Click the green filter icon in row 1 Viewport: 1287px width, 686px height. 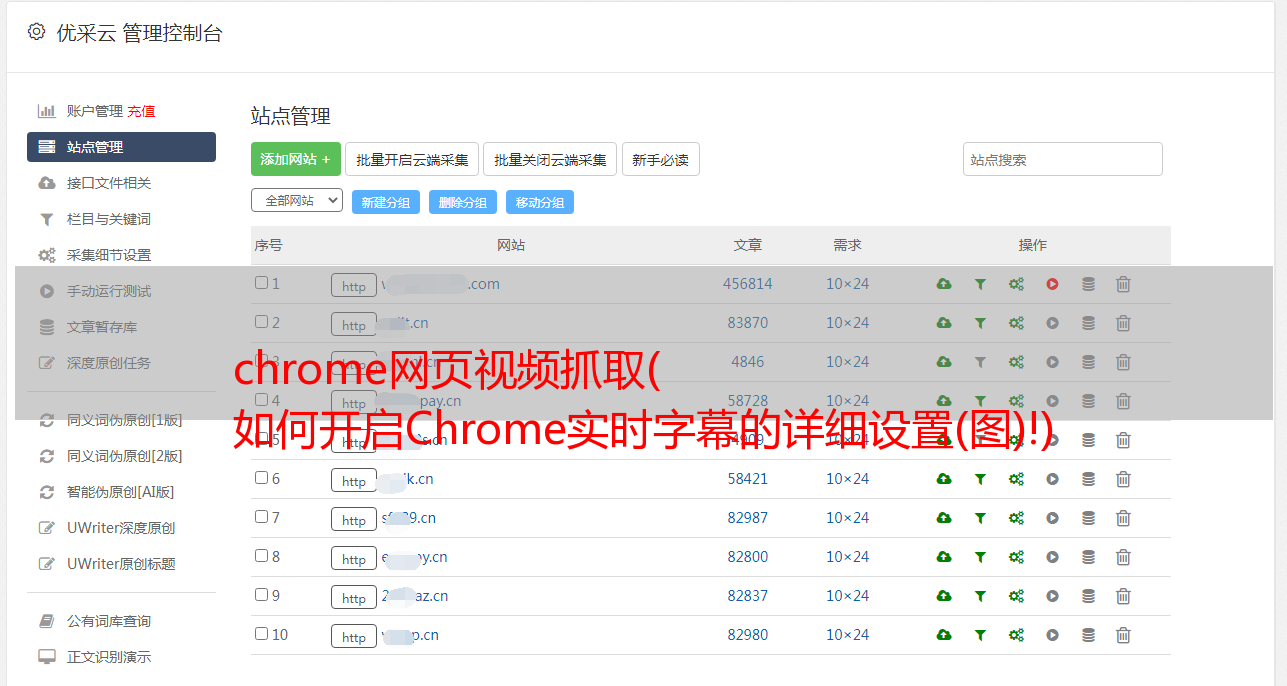click(980, 284)
